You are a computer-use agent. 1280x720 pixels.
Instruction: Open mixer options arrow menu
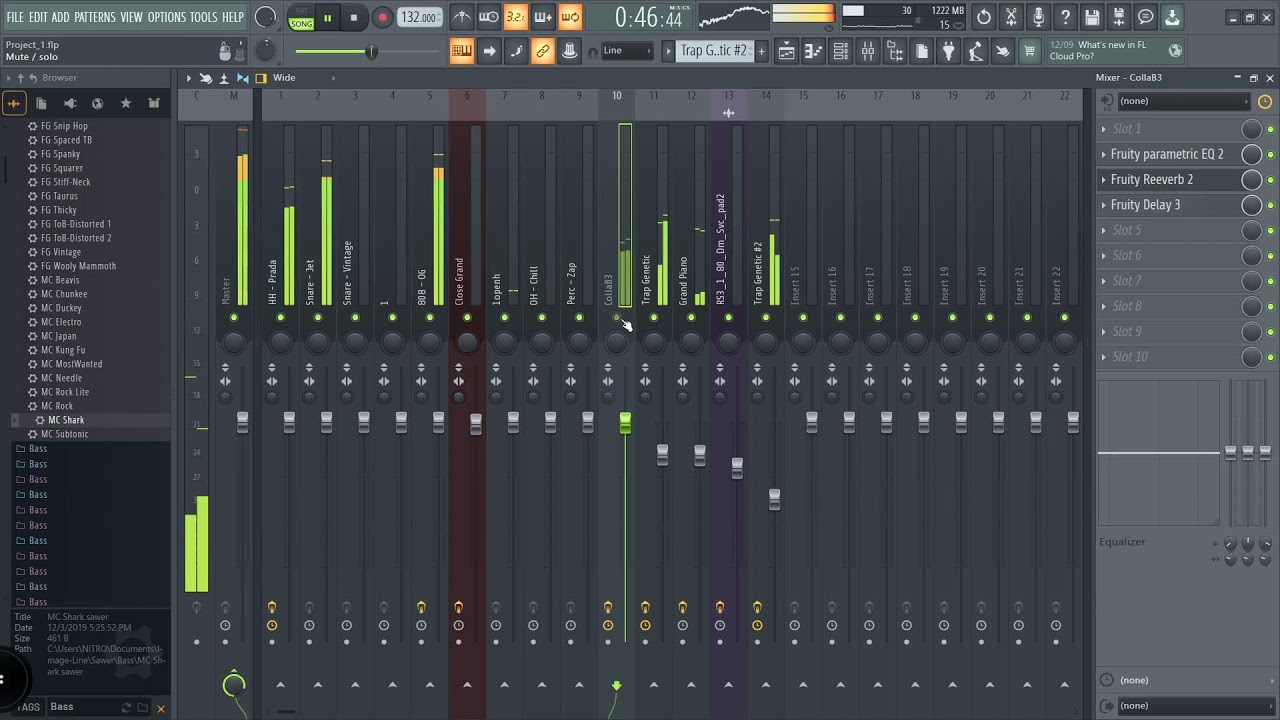tap(188, 78)
